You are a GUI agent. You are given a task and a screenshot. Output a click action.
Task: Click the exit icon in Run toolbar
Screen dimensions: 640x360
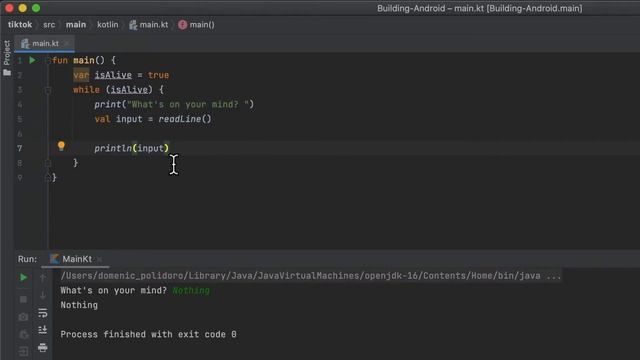pyautogui.click(x=23, y=351)
